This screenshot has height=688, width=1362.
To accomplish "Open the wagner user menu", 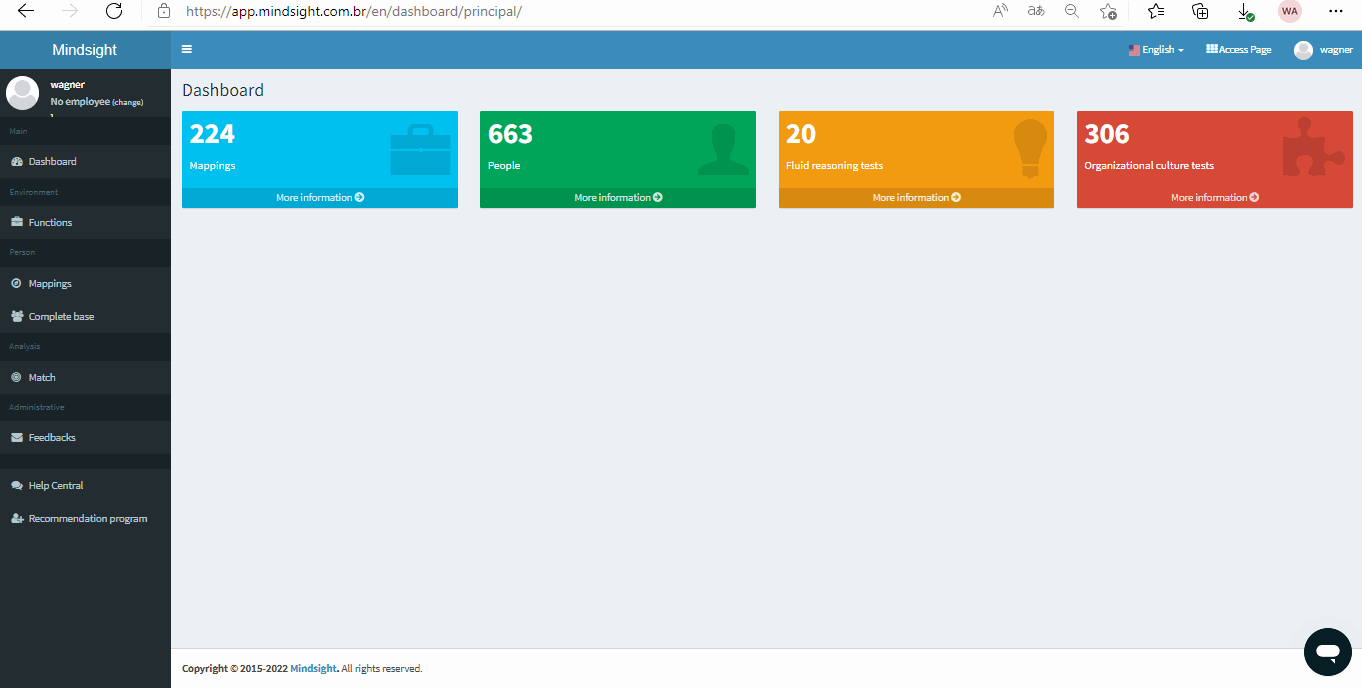I will coord(1323,50).
